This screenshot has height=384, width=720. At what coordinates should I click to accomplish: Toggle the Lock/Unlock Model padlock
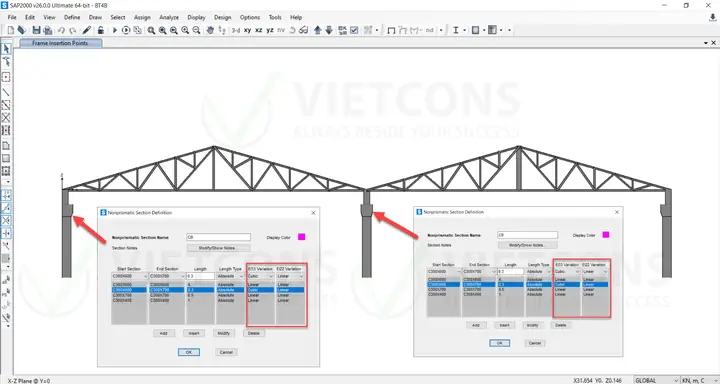tap(101, 30)
